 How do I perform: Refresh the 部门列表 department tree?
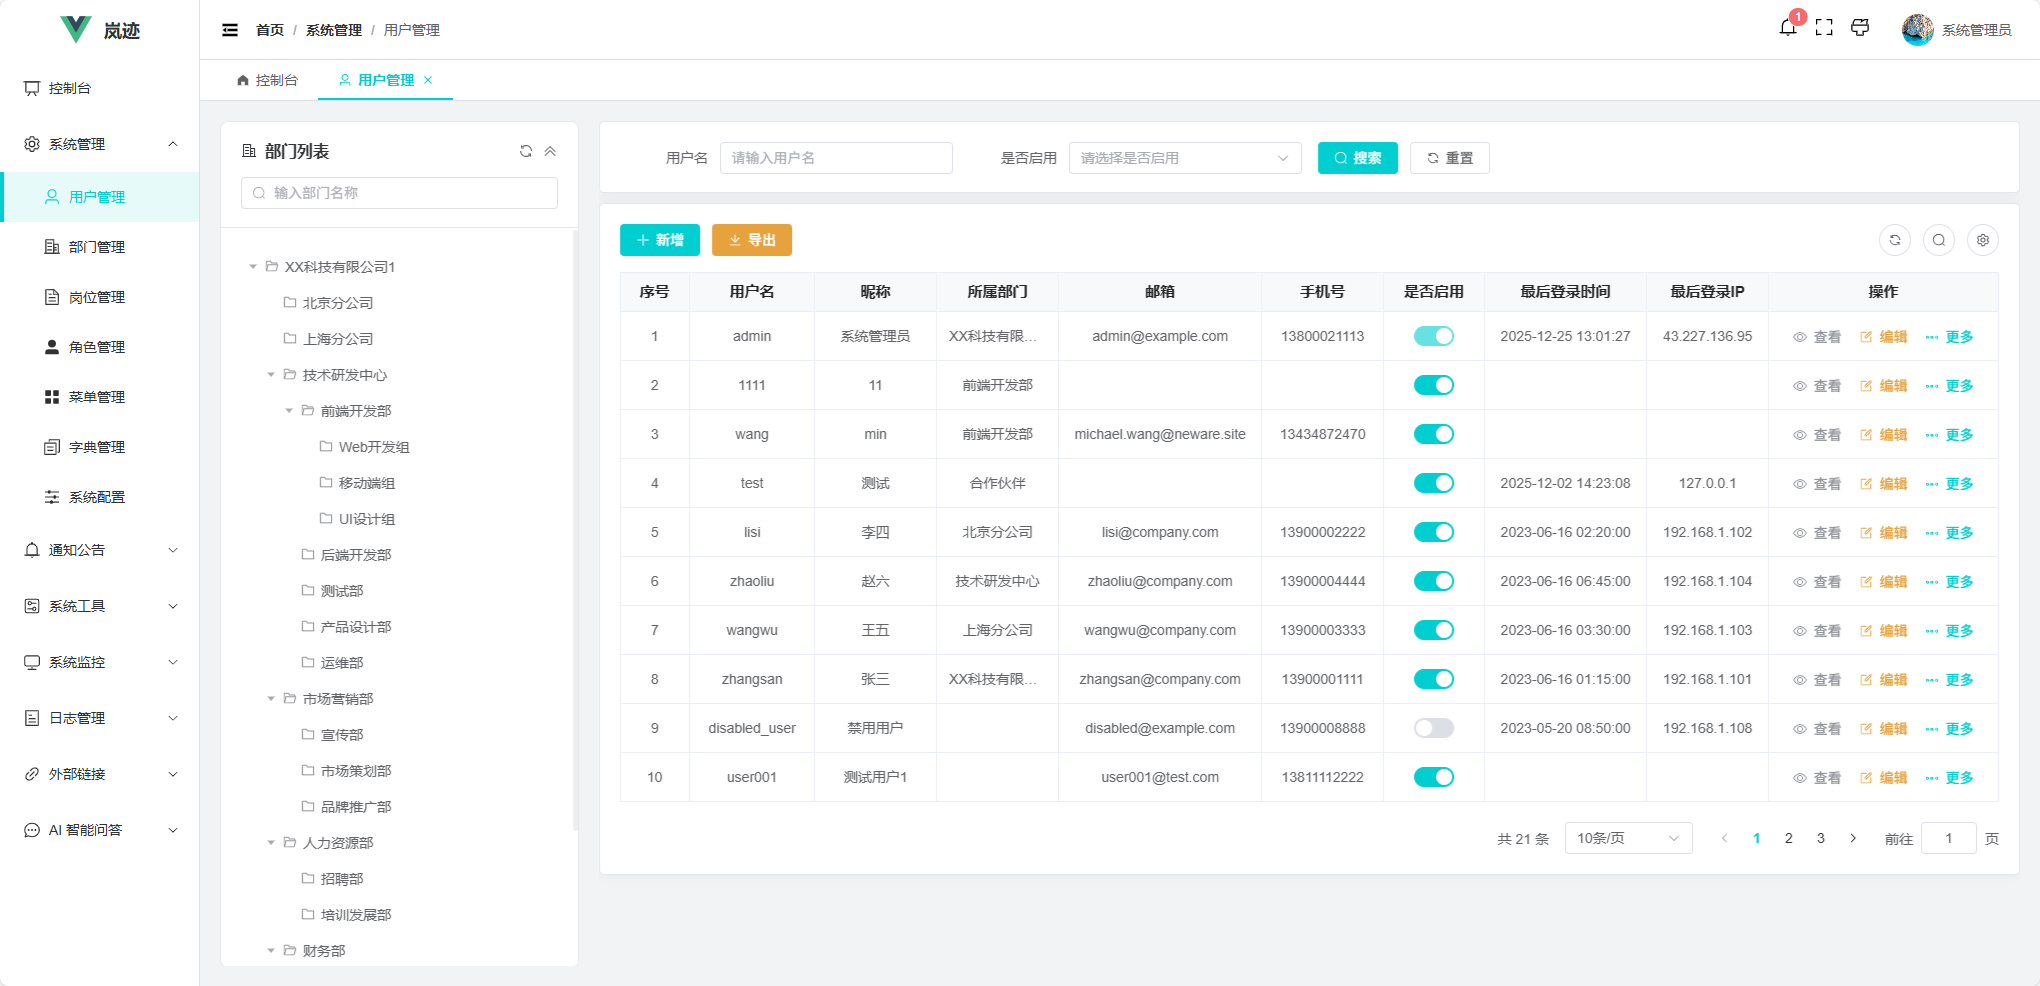point(526,150)
